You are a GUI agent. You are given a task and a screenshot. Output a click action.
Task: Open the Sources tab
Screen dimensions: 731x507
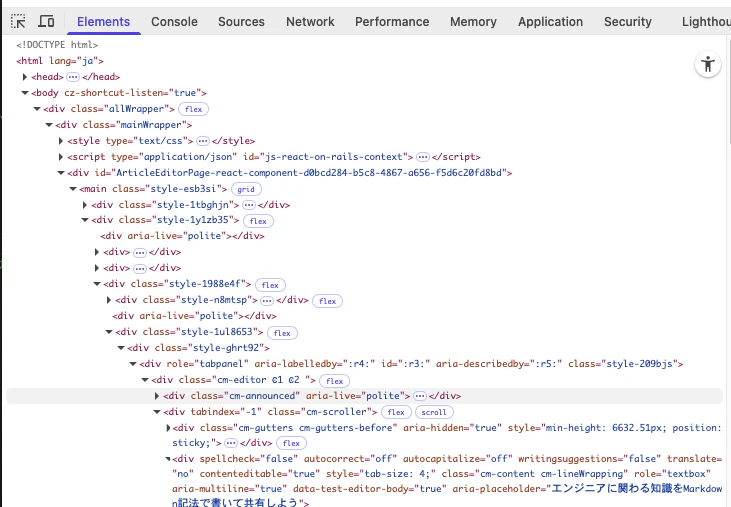click(241, 22)
